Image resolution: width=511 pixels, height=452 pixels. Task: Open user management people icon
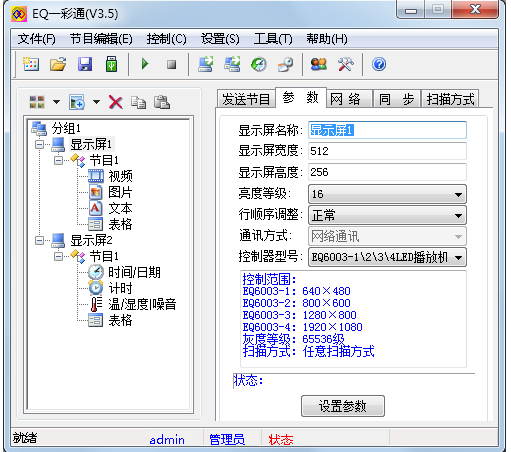point(319,64)
